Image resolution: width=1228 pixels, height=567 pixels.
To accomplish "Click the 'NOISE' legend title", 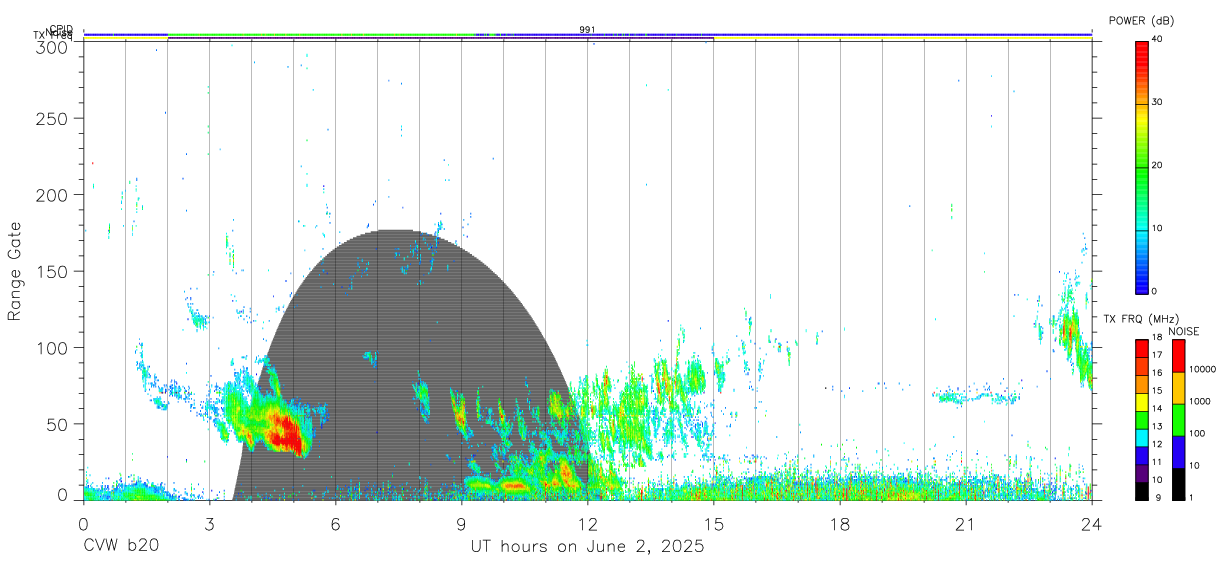I will point(1183,331).
